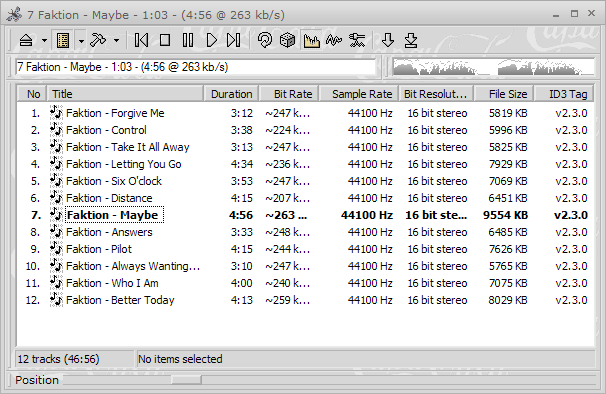The width and height of the screenshot is (606, 394).
Task: Click the ~207 k bit rate cell
Action: [x=288, y=198]
